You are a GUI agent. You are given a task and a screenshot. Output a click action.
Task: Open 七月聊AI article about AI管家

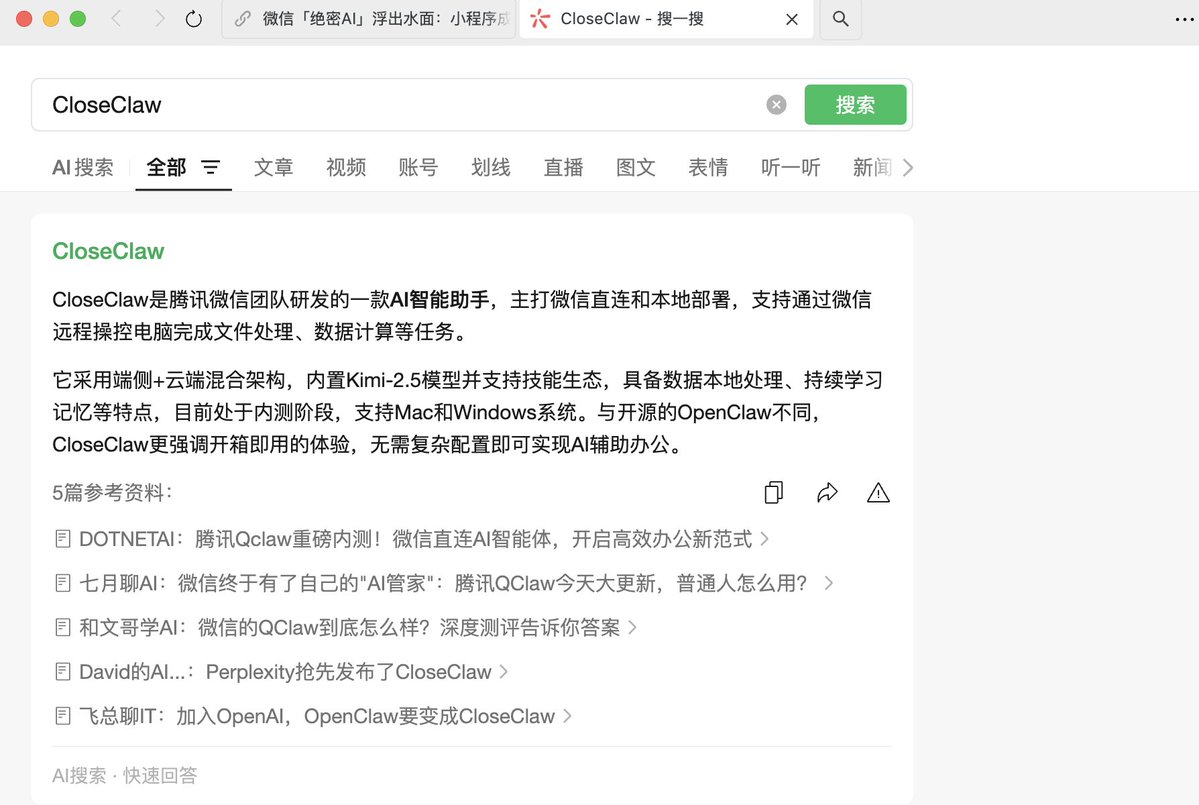click(444, 583)
